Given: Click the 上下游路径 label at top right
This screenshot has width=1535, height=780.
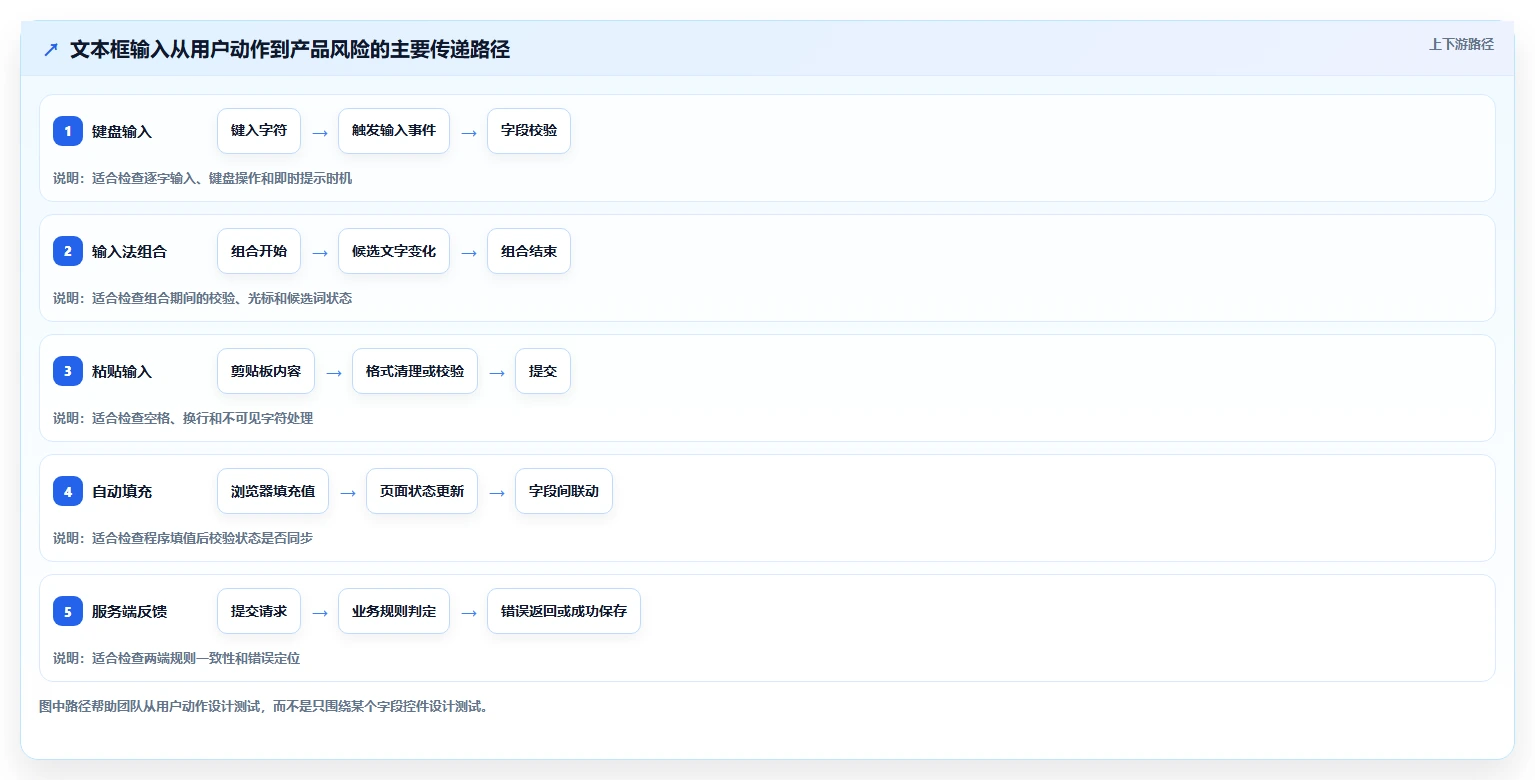Looking at the screenshot, I should [1461, 44].
